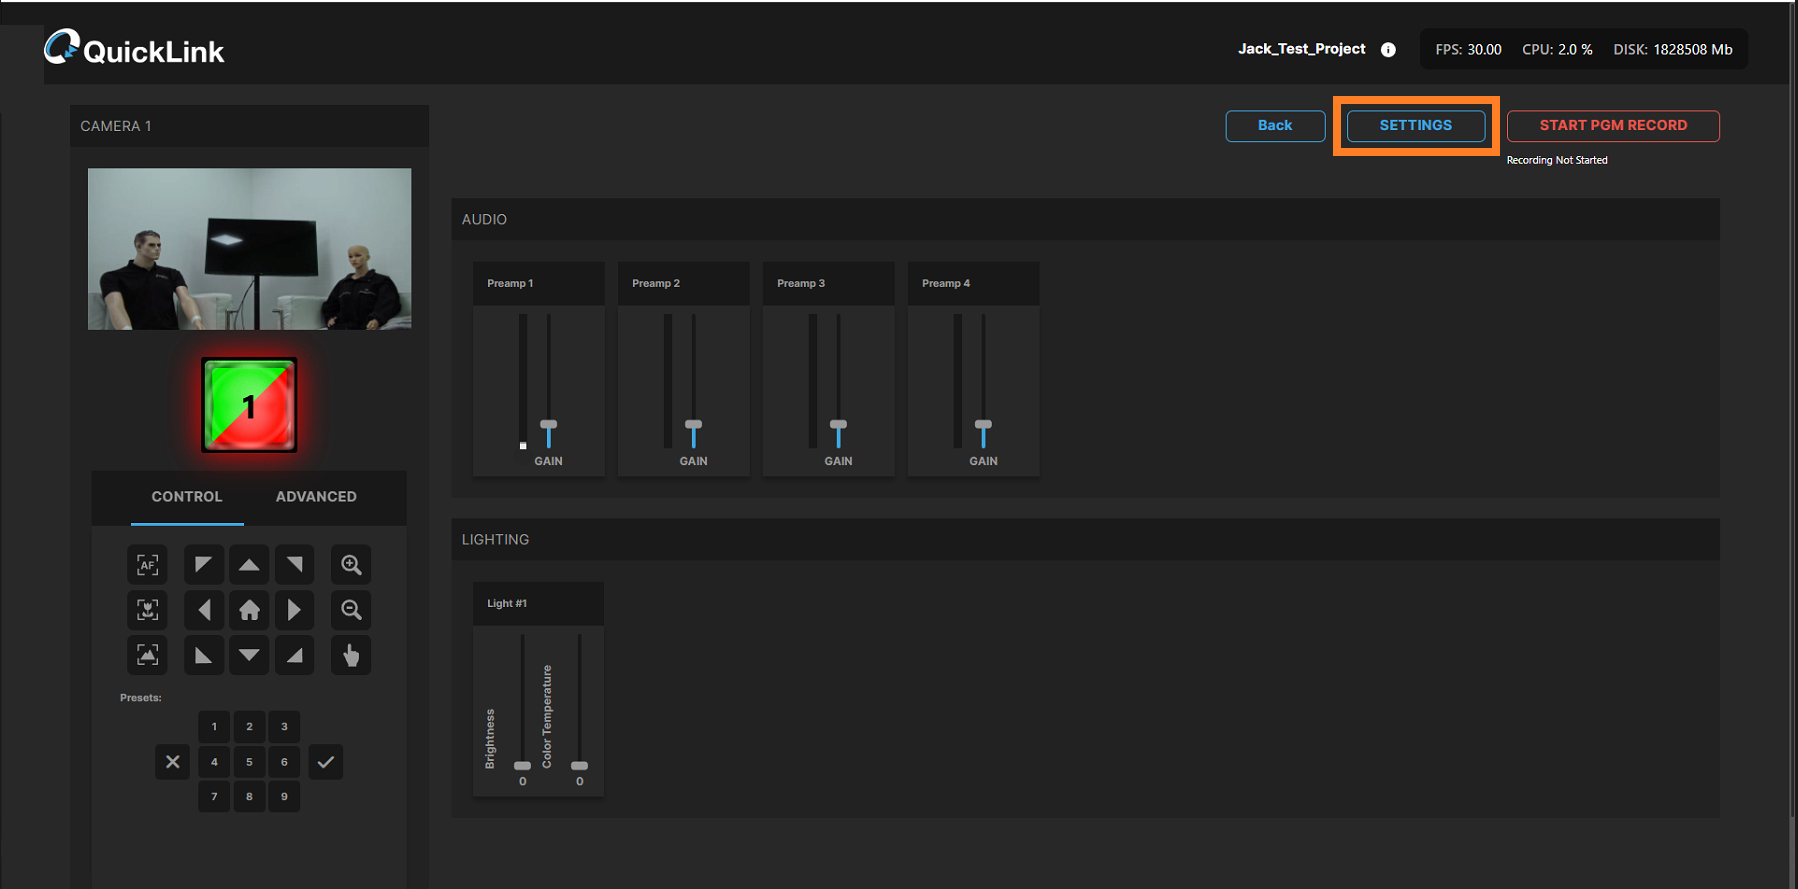Tilt camera up with the up arrow
The image size is (1798, 889).
pyautogui.click(x=249, y=565)
